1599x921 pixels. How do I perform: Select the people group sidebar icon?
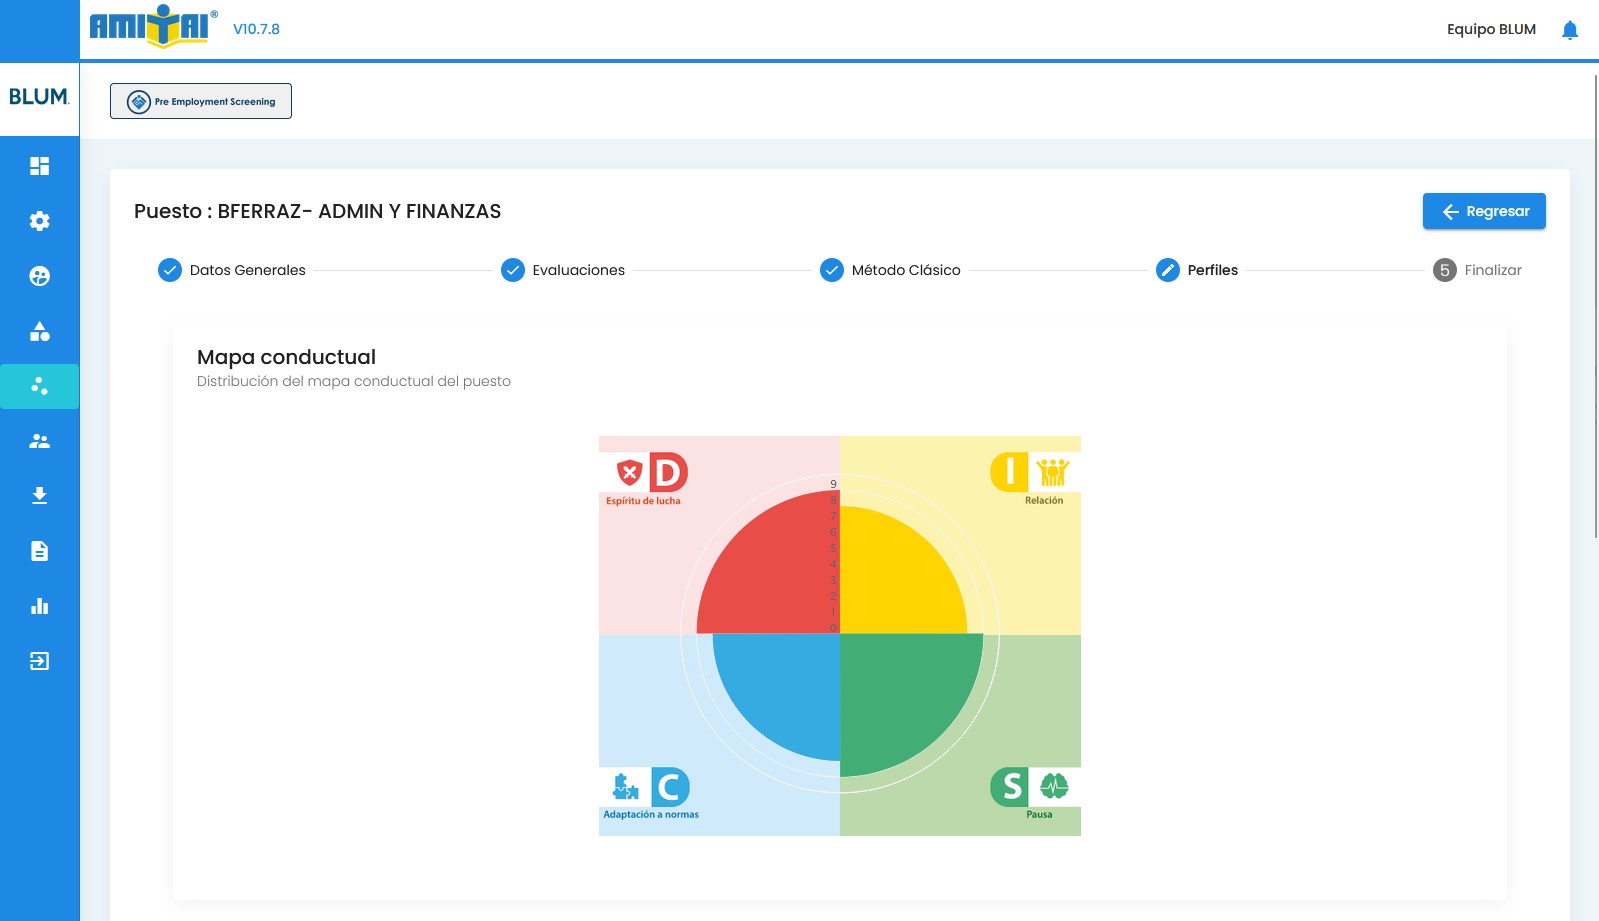tap(39, 441)
